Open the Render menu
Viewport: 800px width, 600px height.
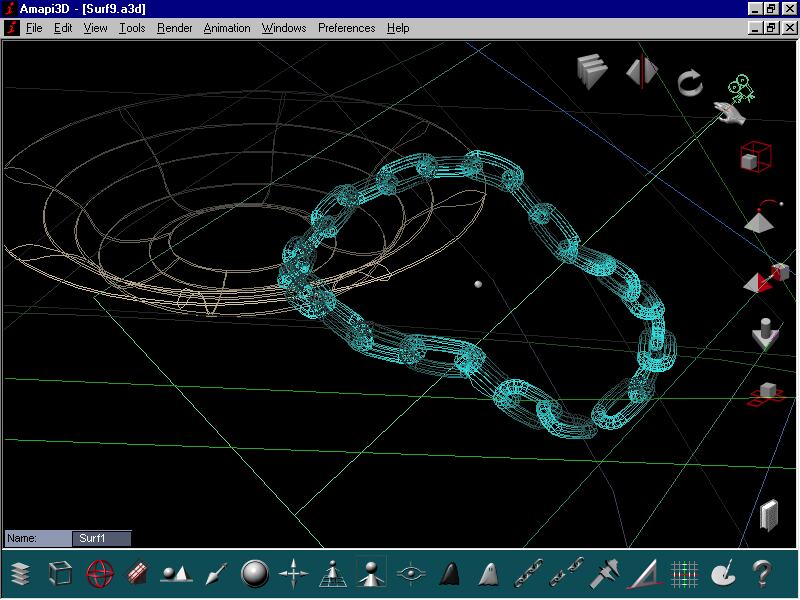pyautogui.click(x=174, y=28)
